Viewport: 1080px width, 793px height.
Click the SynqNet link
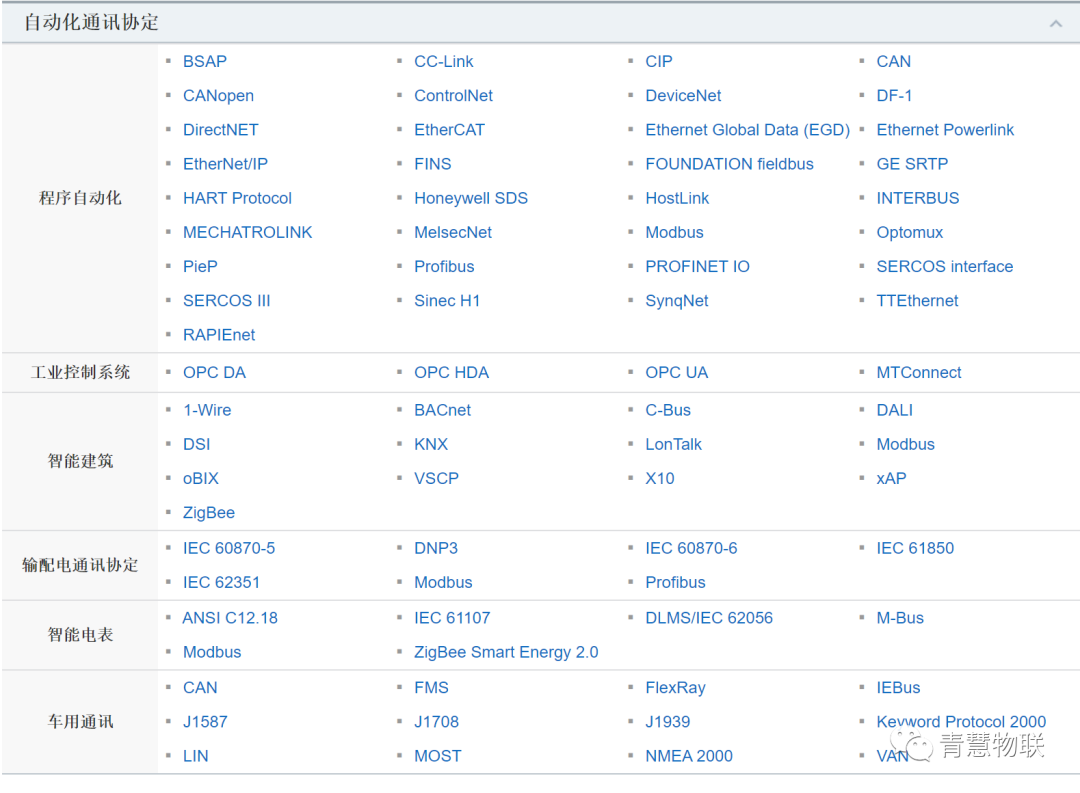676,301
